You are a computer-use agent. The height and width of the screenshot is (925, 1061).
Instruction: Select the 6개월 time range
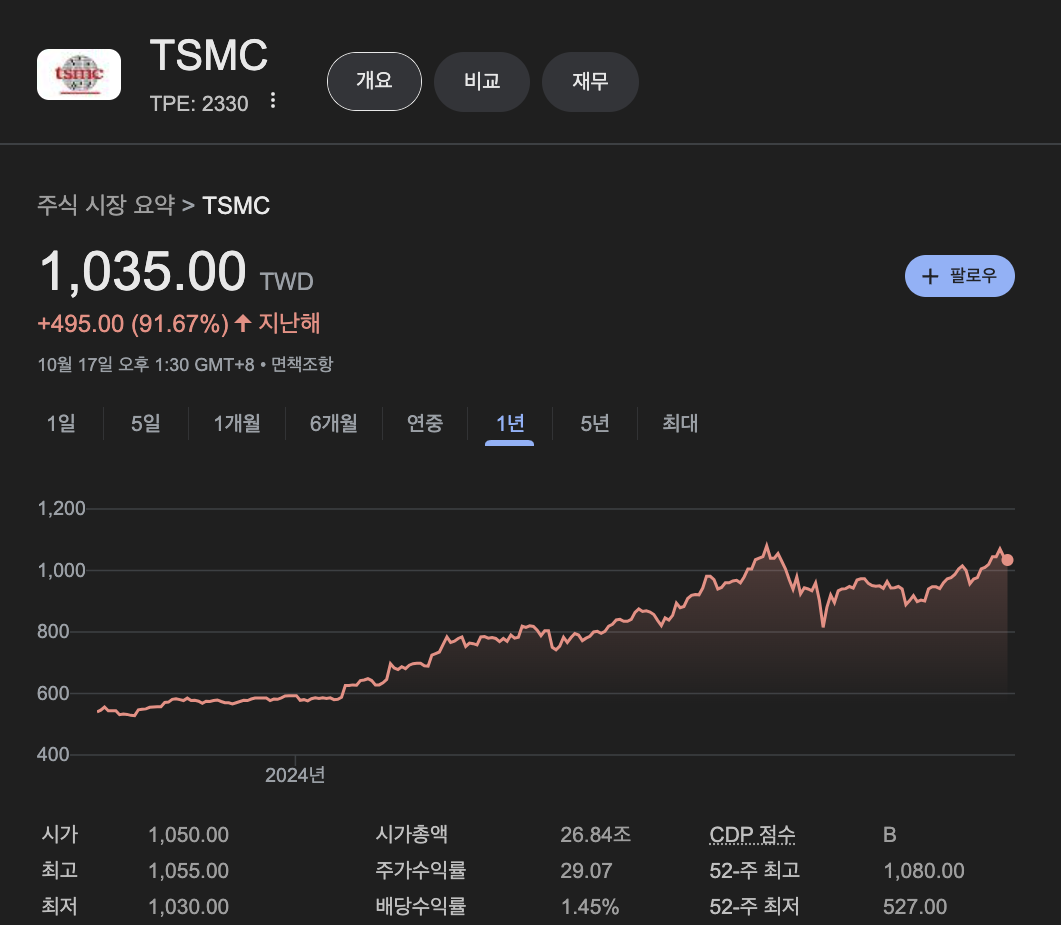point(334,424)
